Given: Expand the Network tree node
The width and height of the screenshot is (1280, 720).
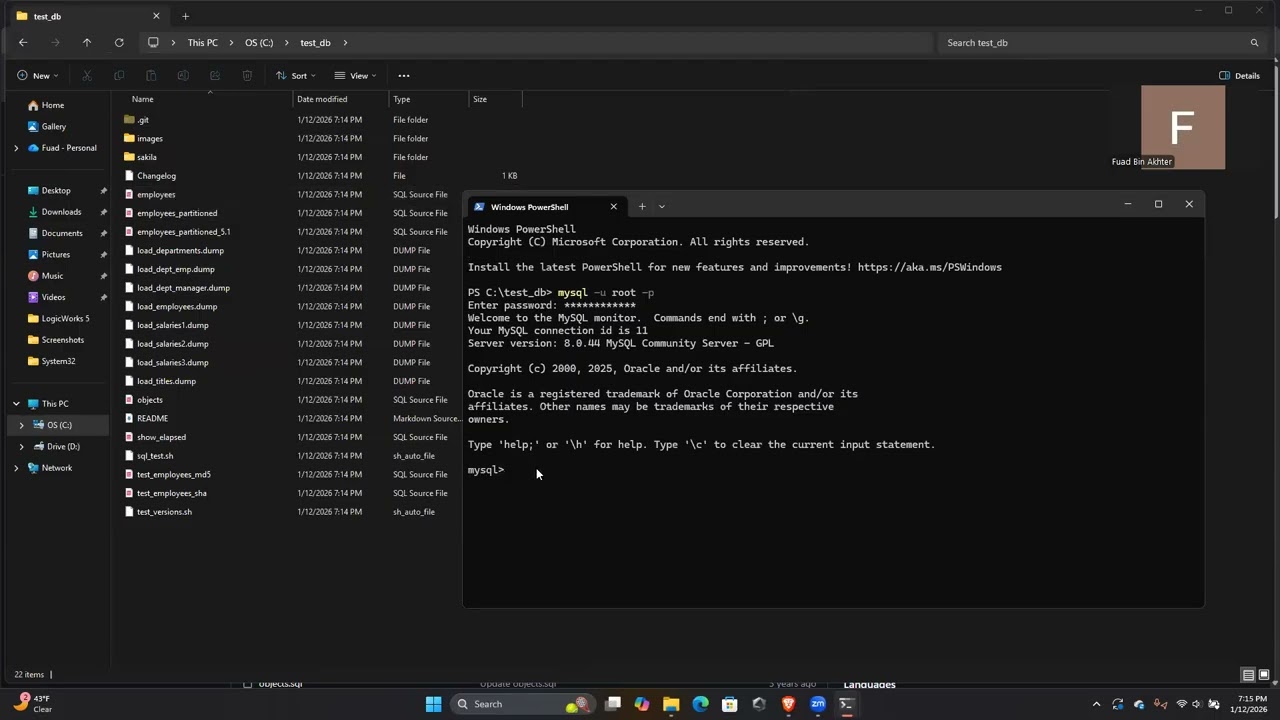Looking at the screenshot, I should click(16, 468).
